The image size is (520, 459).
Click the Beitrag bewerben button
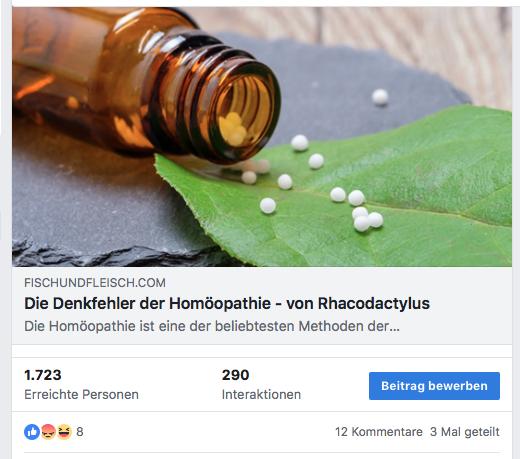coord(434,386)
